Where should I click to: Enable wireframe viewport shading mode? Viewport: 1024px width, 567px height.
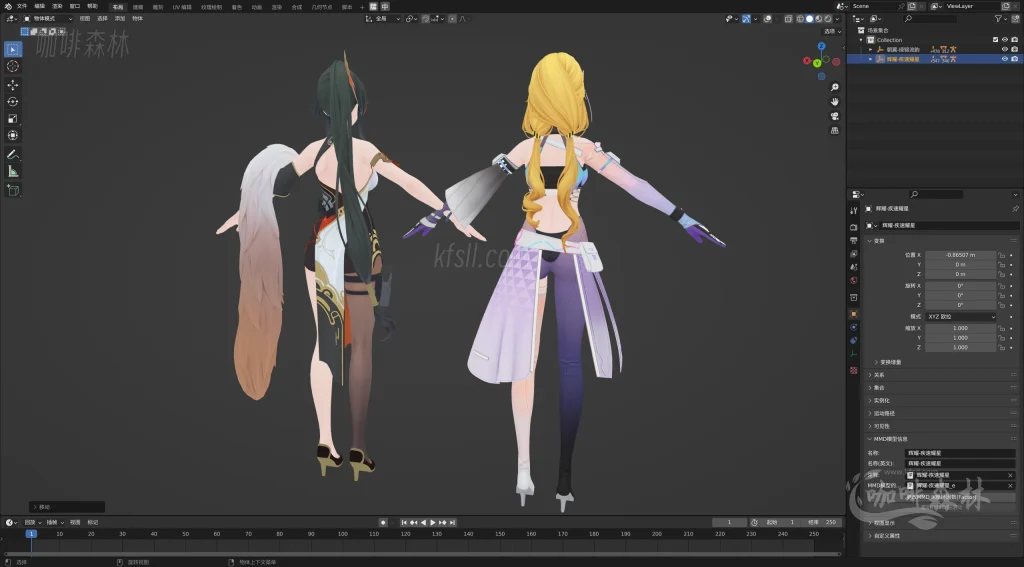point(800,19)
